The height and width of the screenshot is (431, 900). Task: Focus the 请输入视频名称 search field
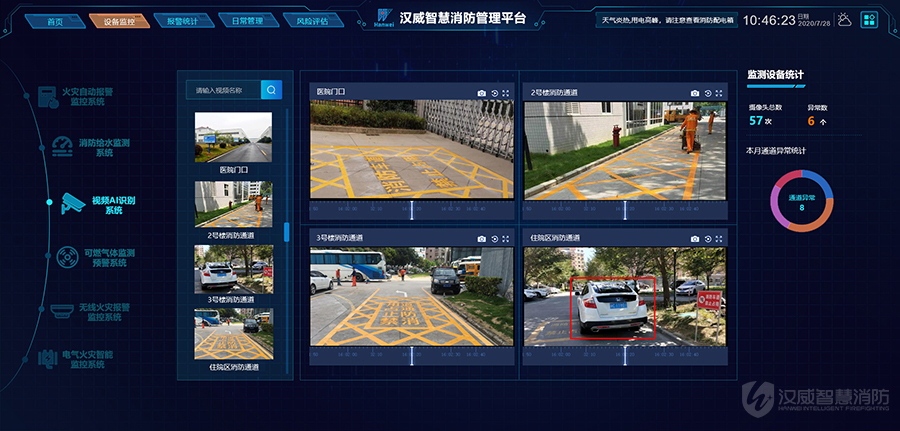click(223, 90)
